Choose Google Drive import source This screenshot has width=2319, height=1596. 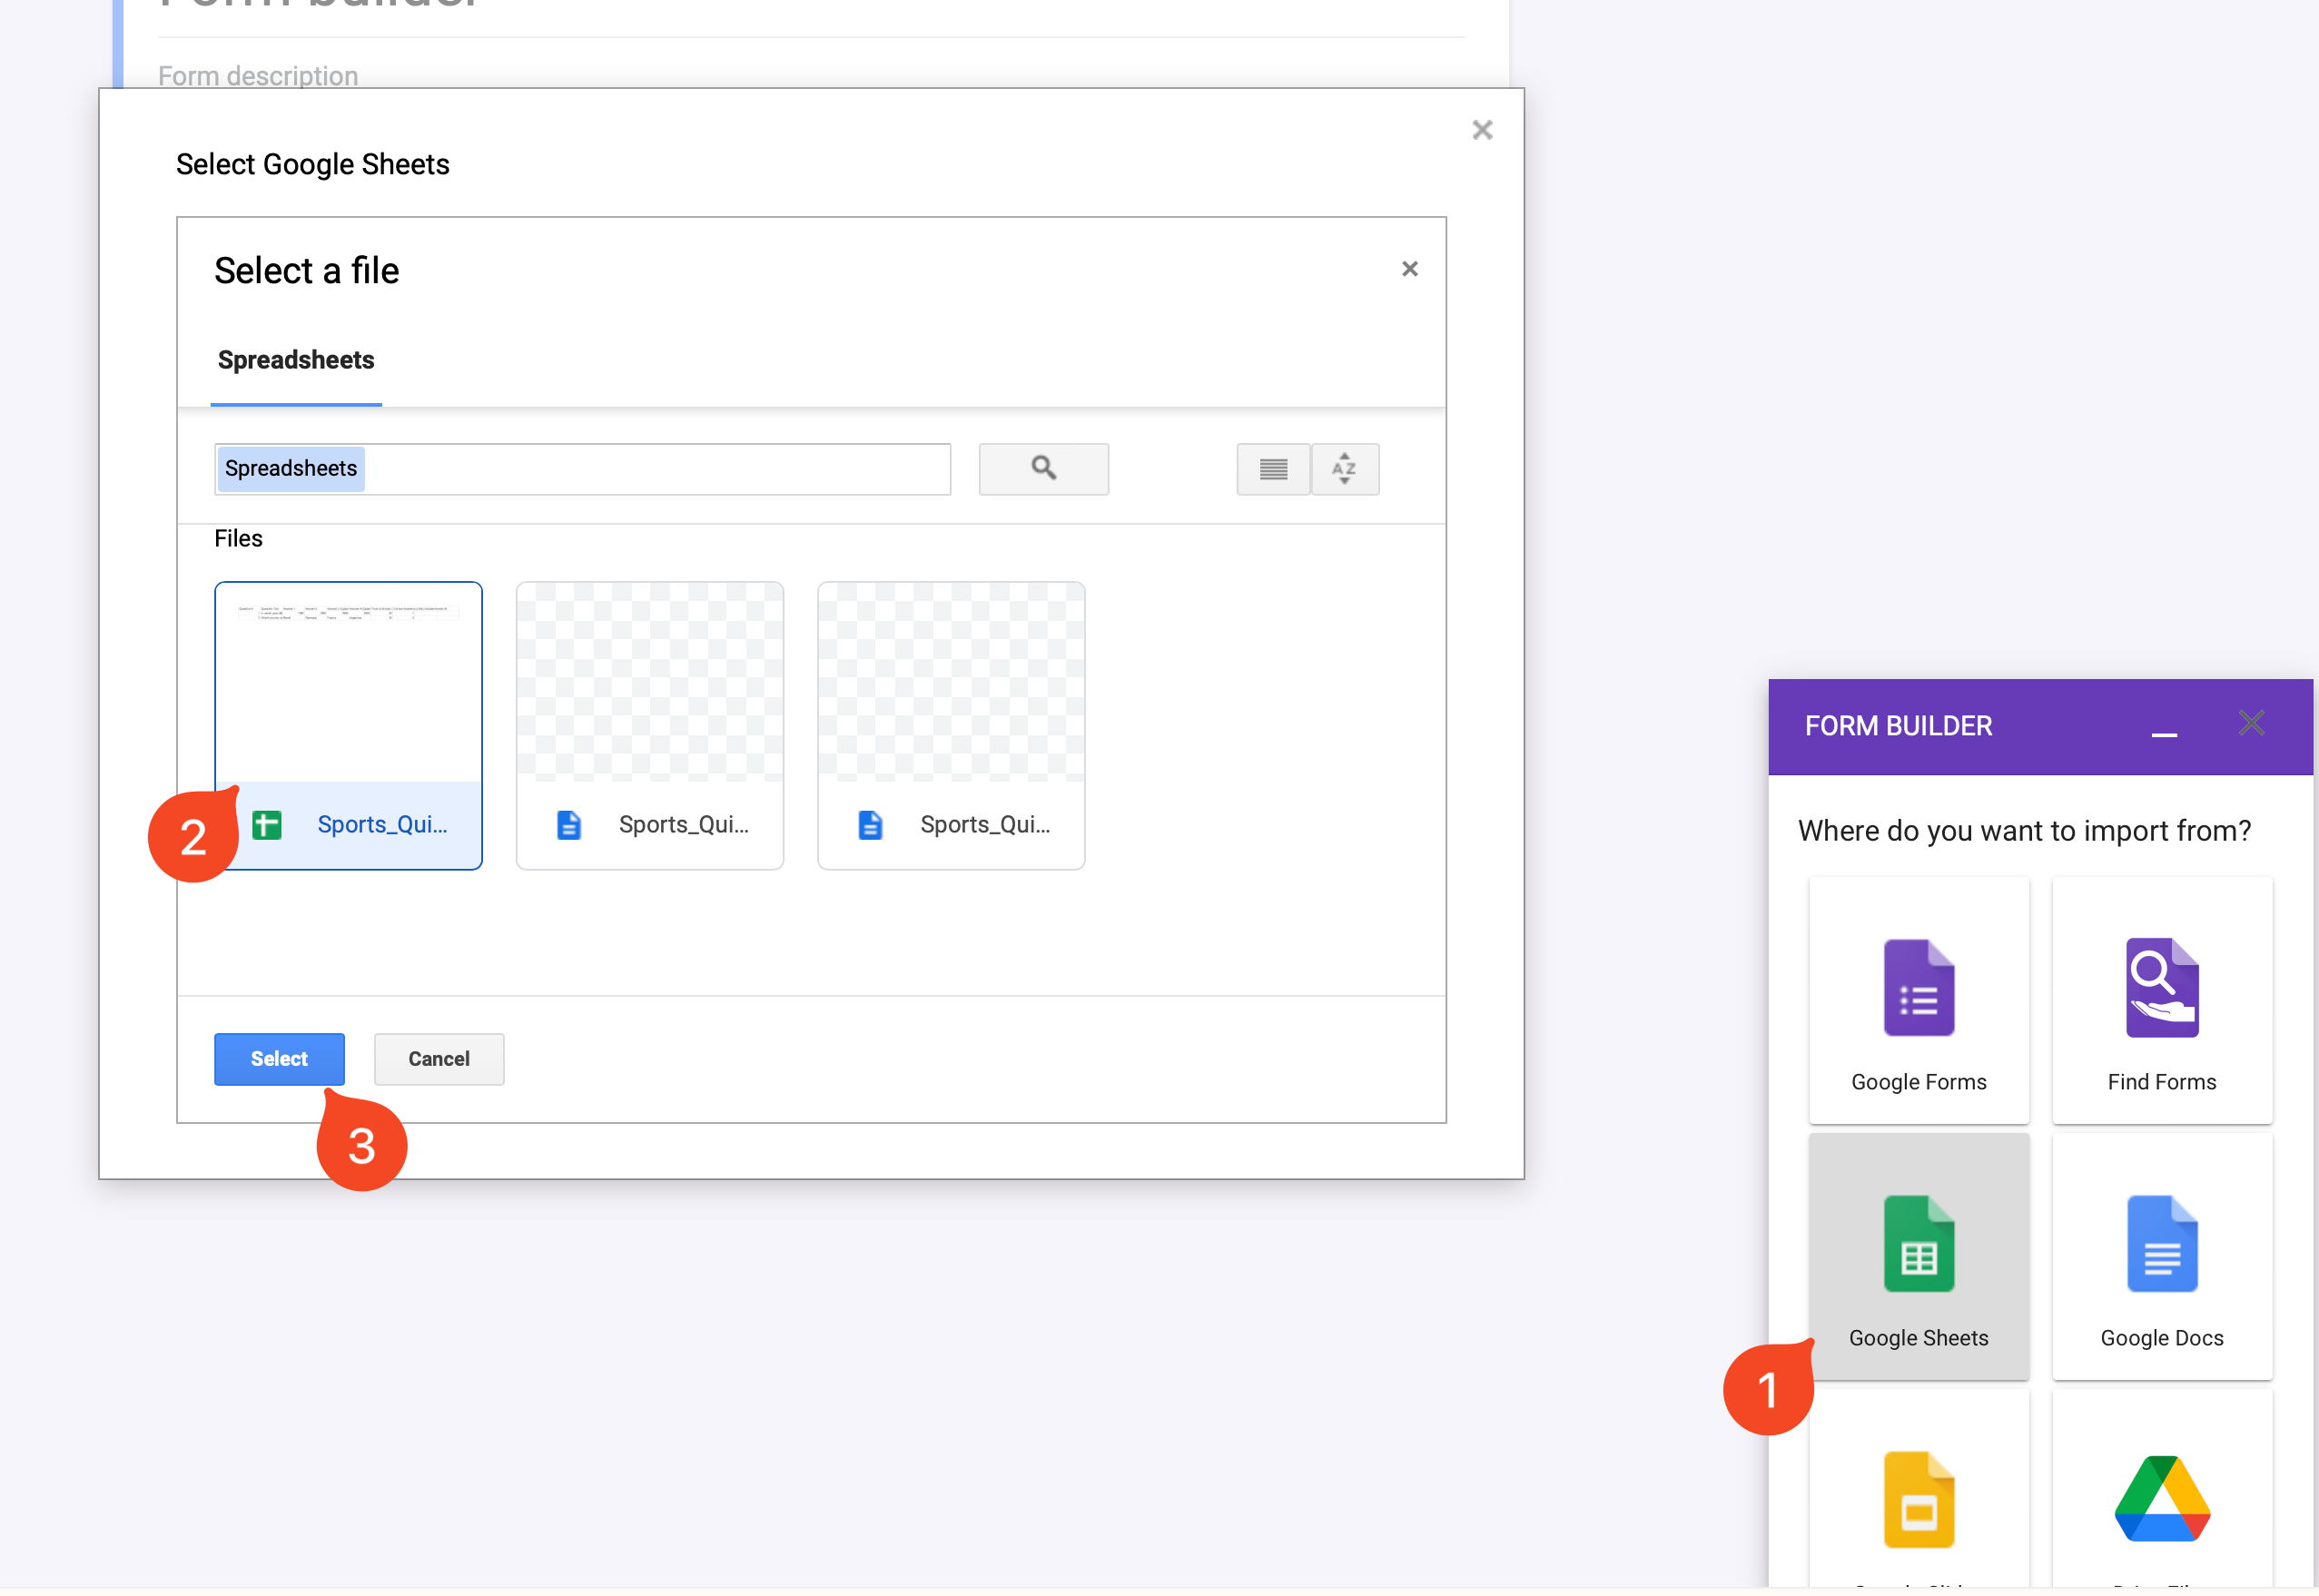[2161, 1500]
